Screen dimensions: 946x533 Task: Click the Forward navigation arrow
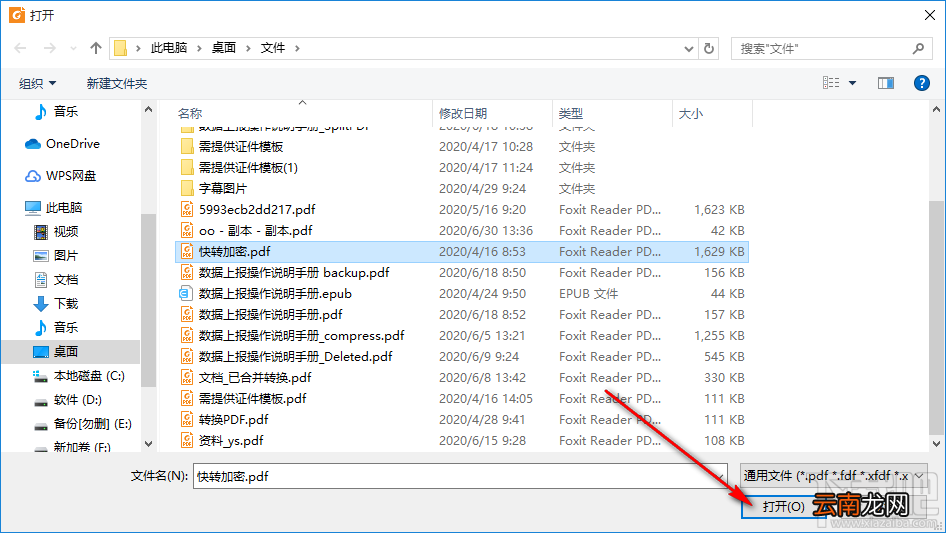click(x=49, y=48)
